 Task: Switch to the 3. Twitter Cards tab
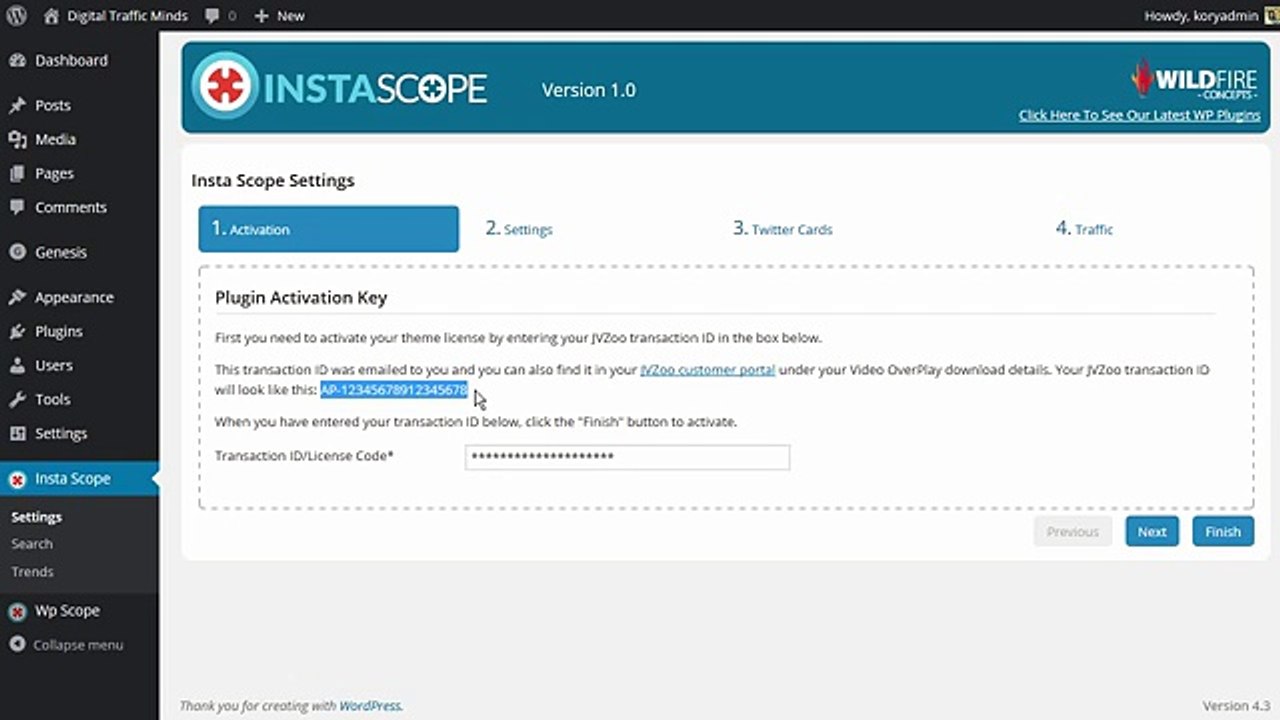click(782, 229)
